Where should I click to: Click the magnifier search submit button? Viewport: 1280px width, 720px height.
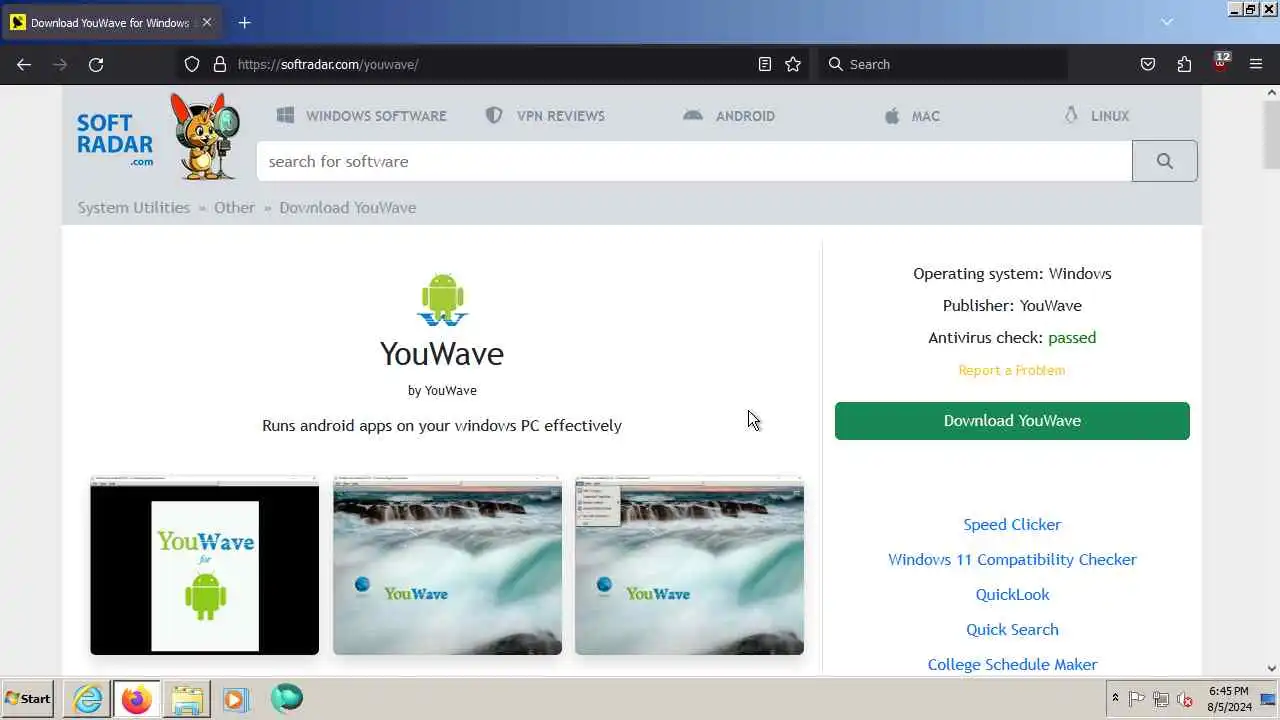point(1165,161)
